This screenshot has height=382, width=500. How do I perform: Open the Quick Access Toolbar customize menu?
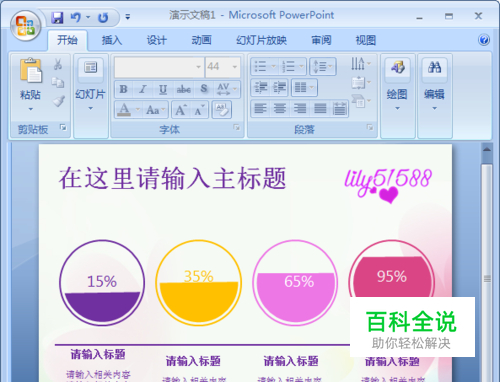(128, 17)
